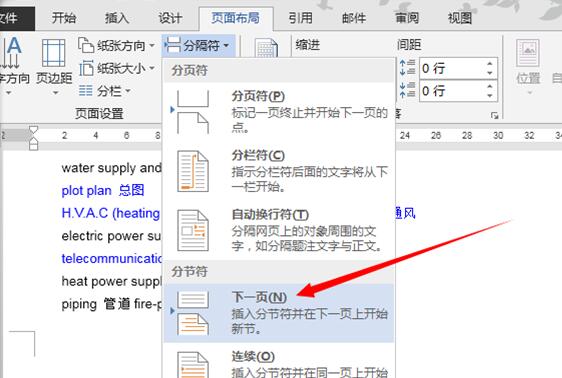
Task: Click the 'electric power su' text line
Action: pos(111,236)
